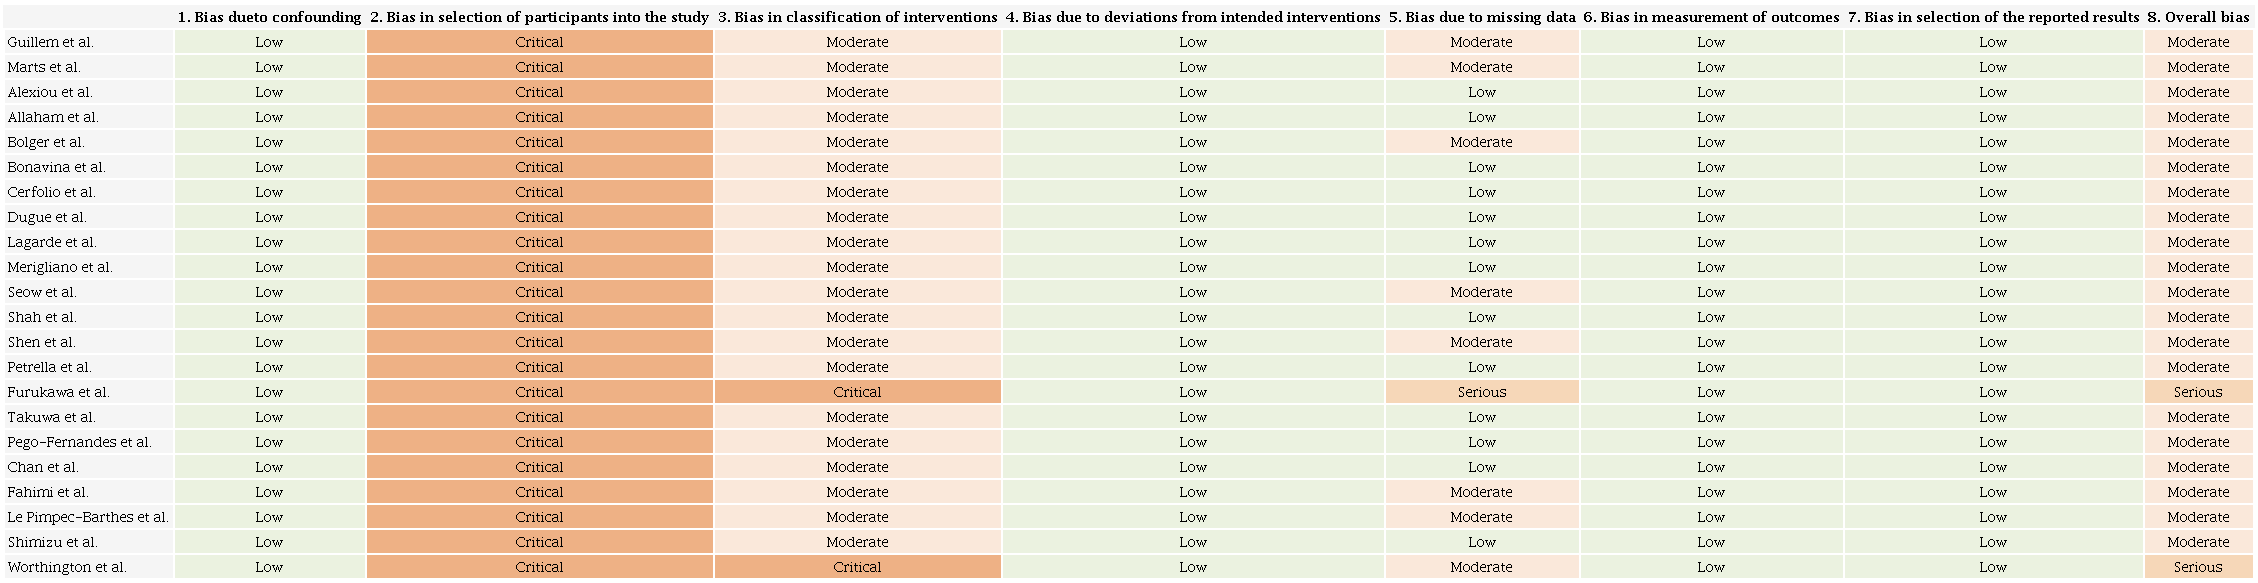Select the "Bias due to confounding" column header

click(x=269, y=17)
